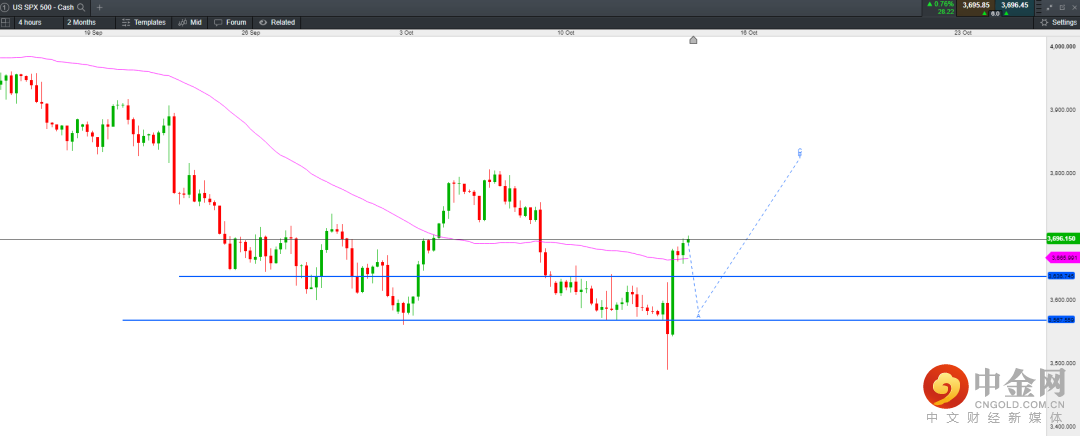
Task: Click the projection arrow endpoint handle
Action: tap(800, 153)
